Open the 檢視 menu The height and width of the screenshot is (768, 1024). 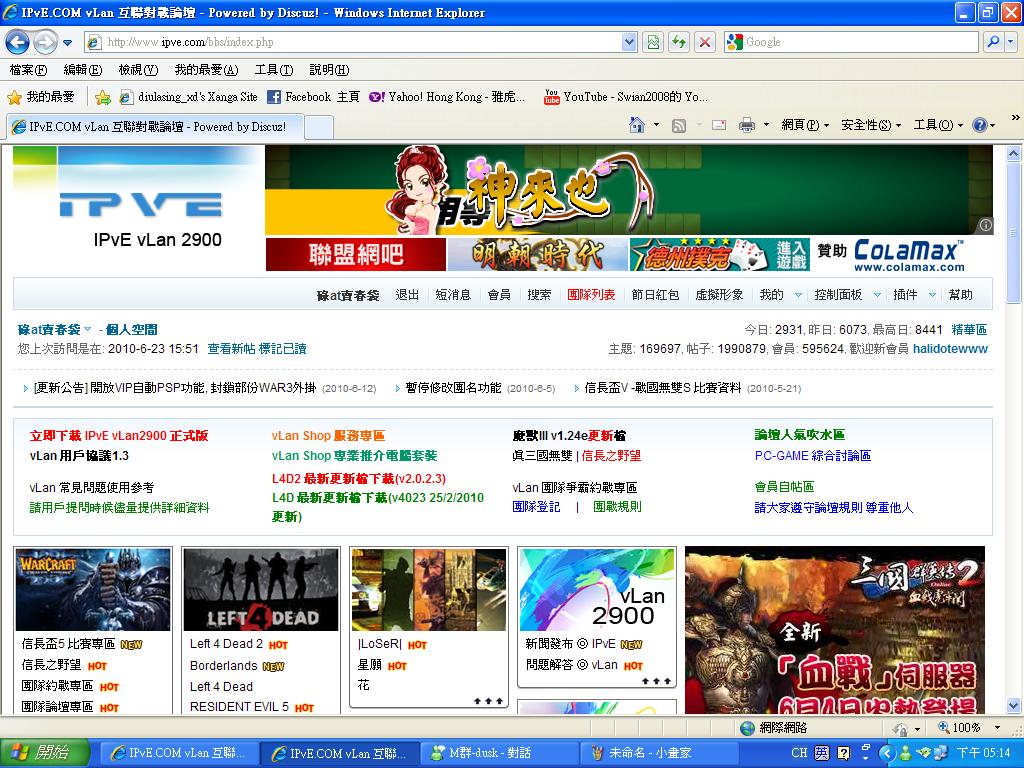[x=138, y=70]
